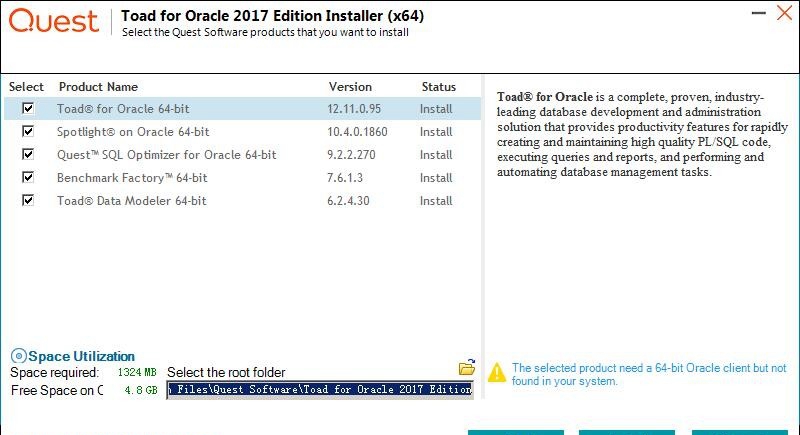This screenshot has height=435, width=800.
Task: Click the Version column header
Action: coord(350,87)
